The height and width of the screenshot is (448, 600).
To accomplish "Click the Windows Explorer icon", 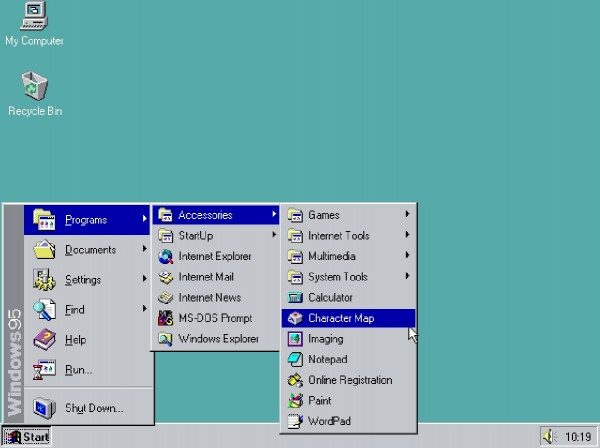I will tap(166, 339).
